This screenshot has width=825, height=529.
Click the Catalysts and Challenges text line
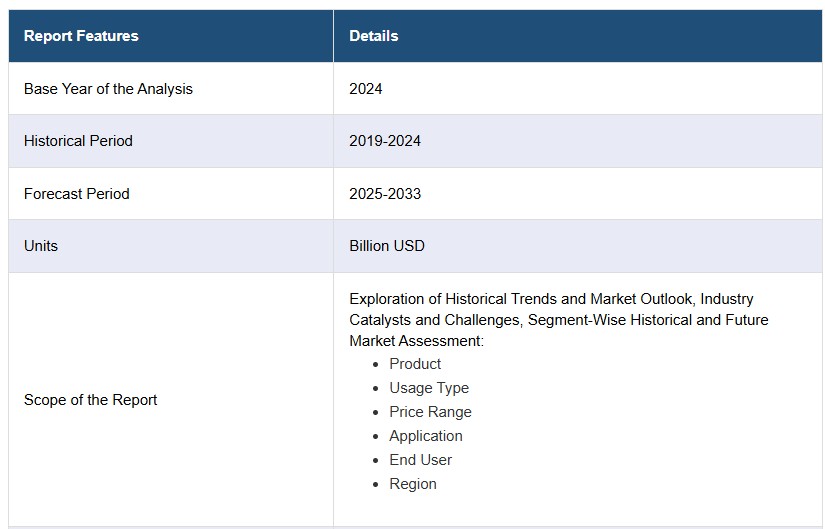click(559, 320)
